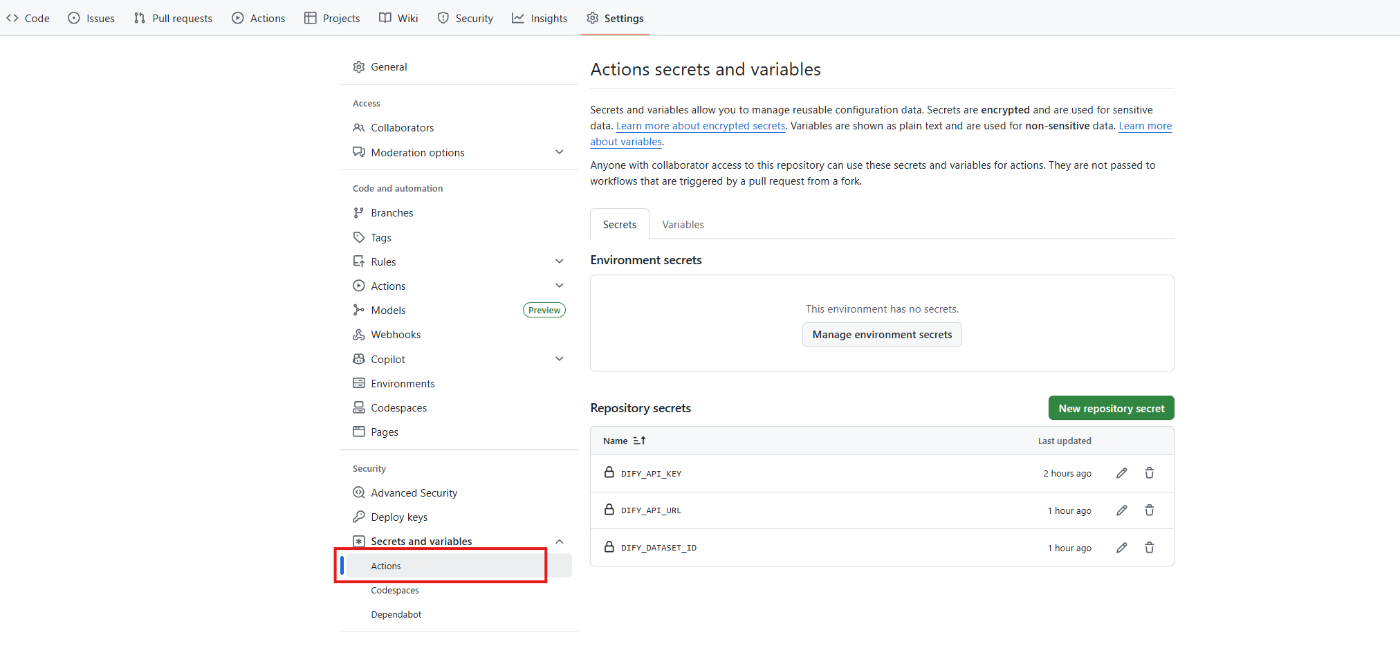
Task: Click the DIFY_API_KEY secret name
Action: 651,474
